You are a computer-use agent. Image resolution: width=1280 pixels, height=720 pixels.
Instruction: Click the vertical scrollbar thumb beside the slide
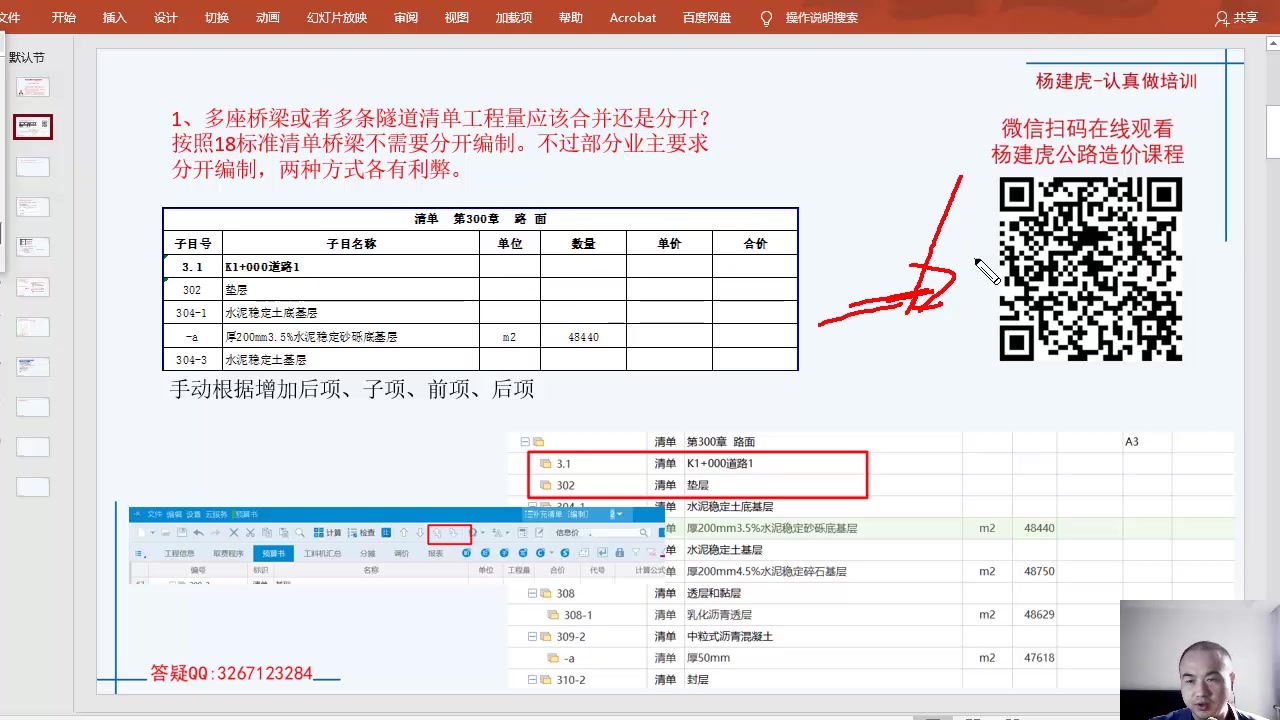1273,131
